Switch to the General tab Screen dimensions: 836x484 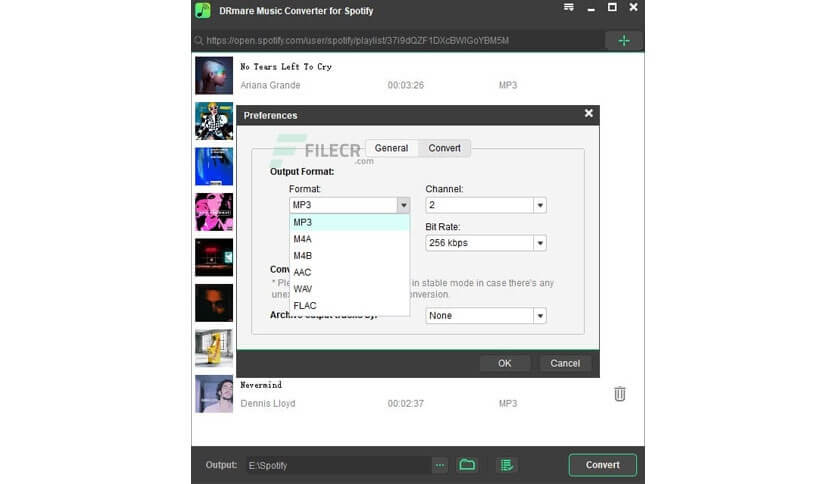[391, 148]
